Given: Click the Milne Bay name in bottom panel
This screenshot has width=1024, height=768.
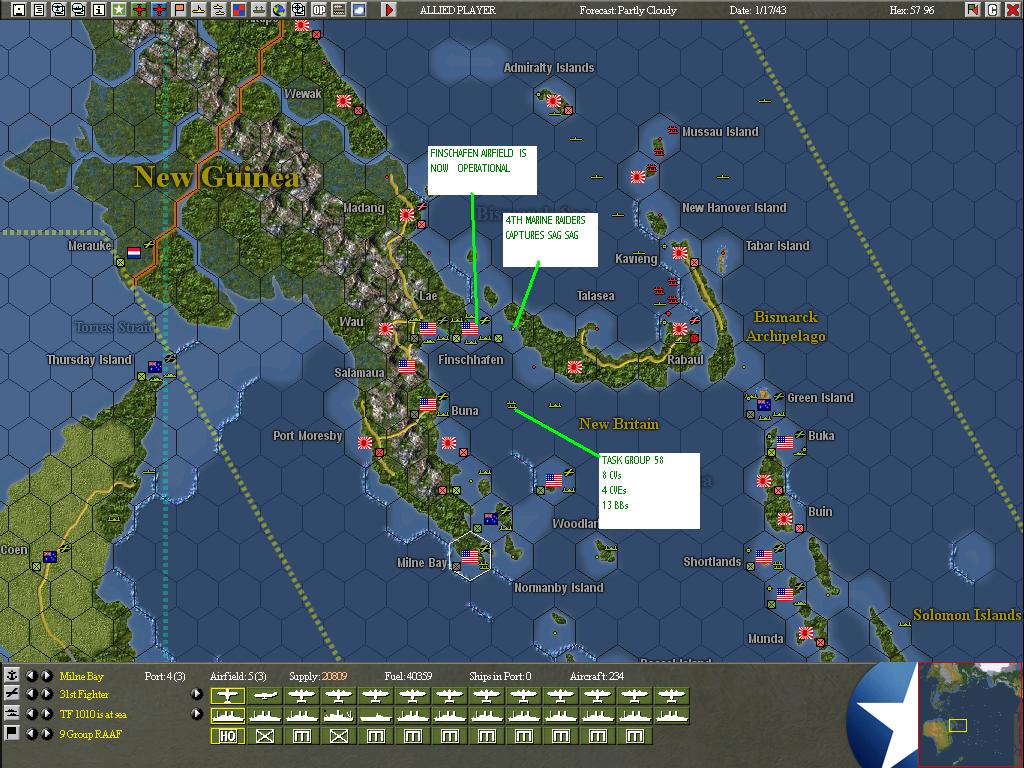Looking at the screenshot, I should click(82, 676).
